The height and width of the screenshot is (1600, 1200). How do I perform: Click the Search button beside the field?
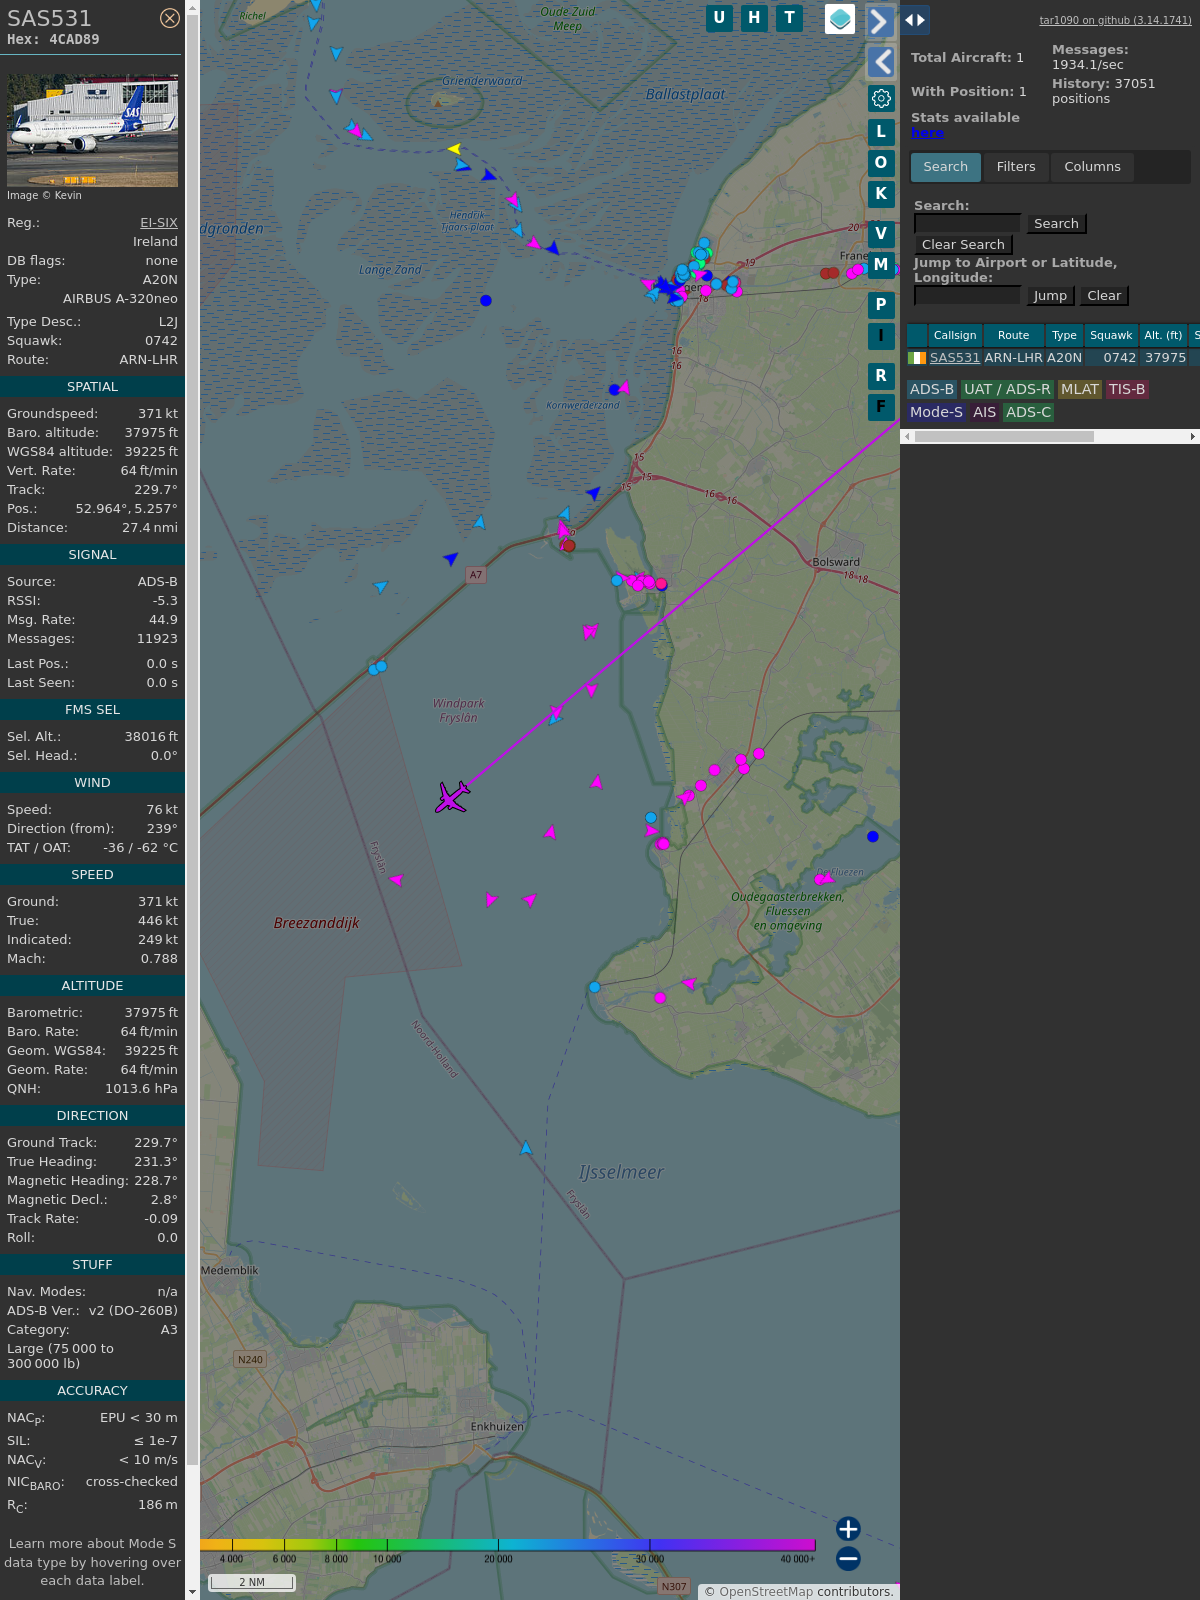(1056, 224)
